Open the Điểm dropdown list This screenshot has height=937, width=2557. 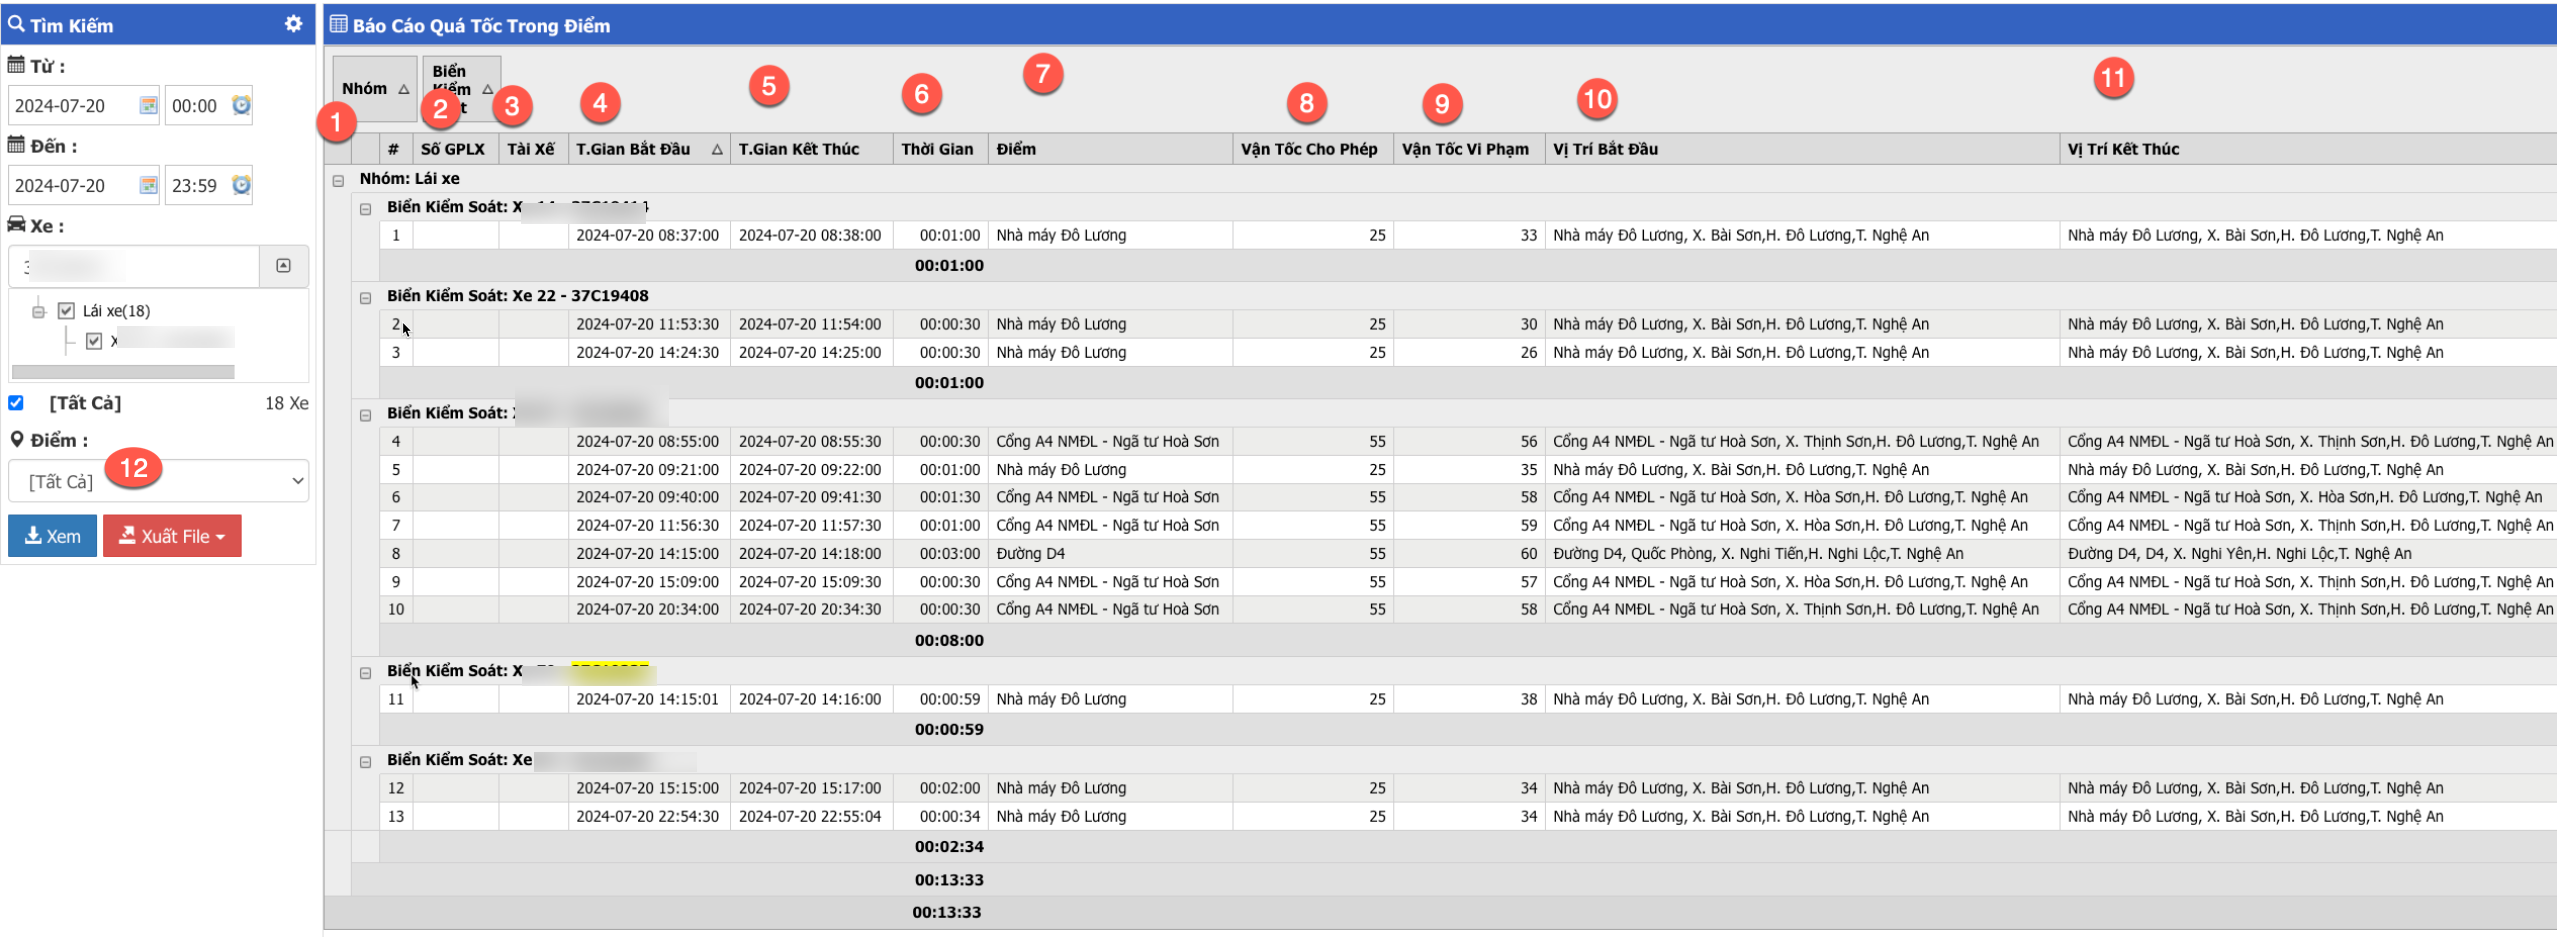tap(158, 481)
